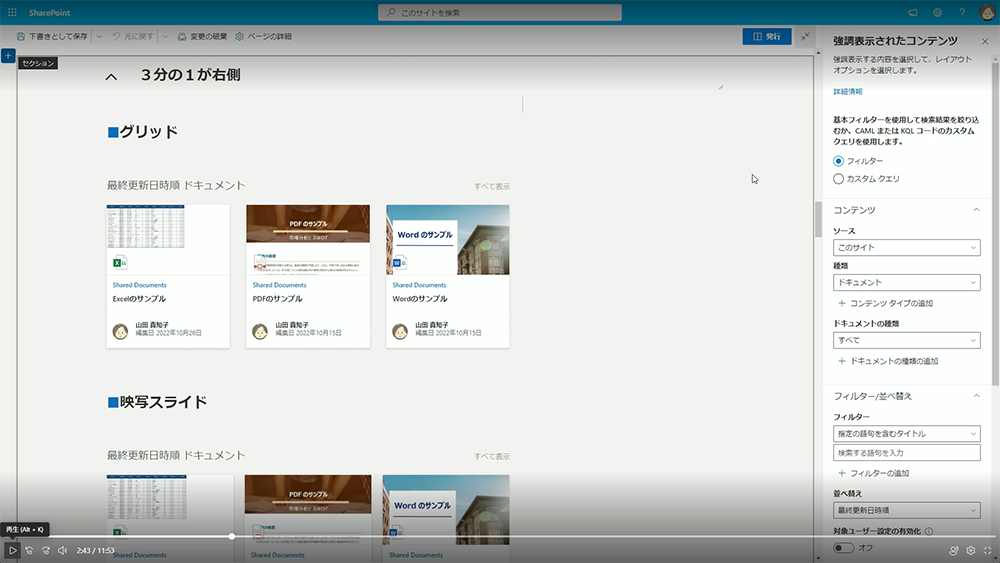1000x563 pixels.
Task: Click author avatar on Excelのサンプル card
Action: (x=120, y=332)
